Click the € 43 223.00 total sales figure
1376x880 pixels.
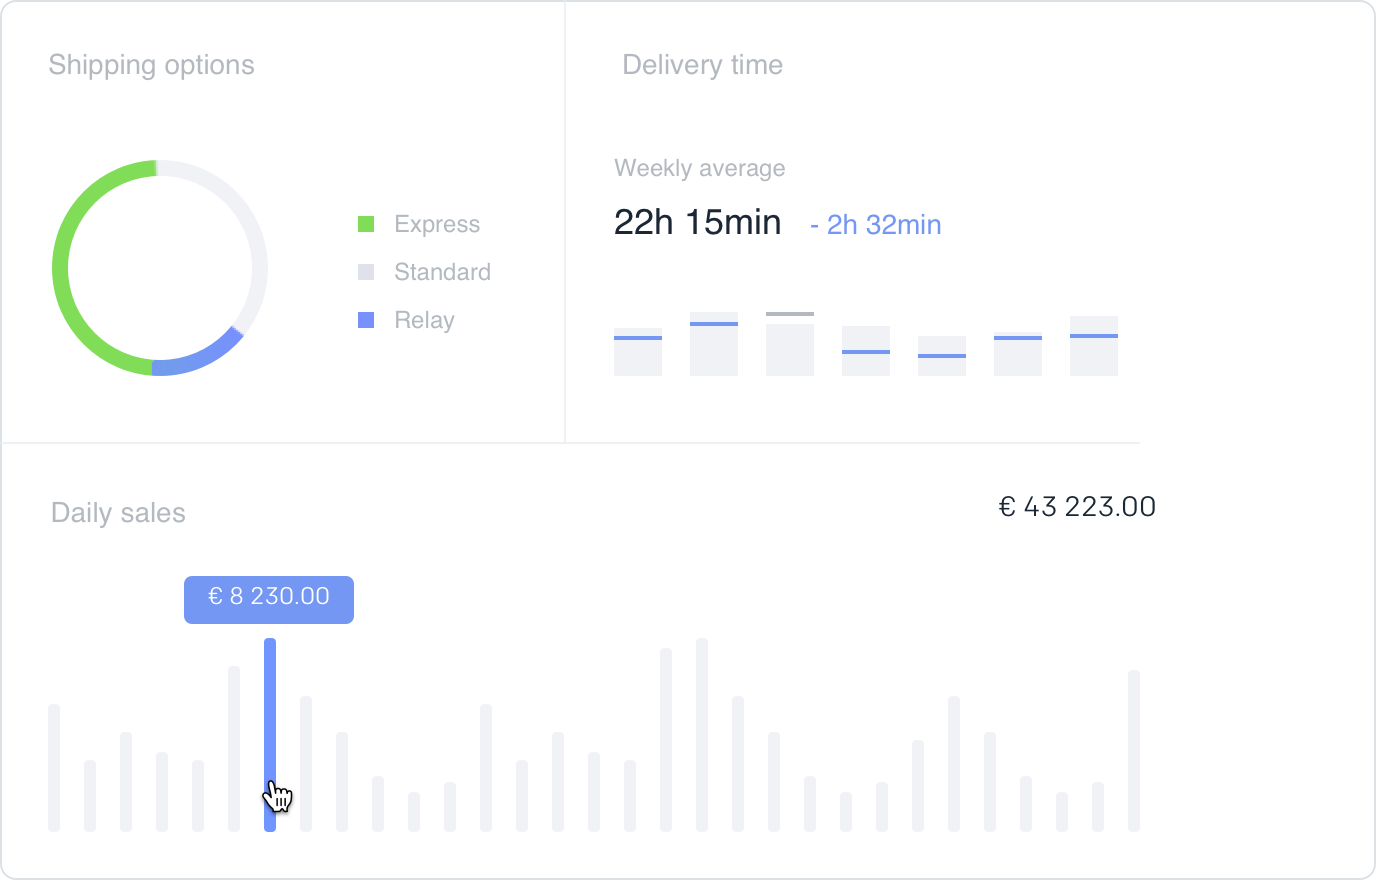(1077, 507)
